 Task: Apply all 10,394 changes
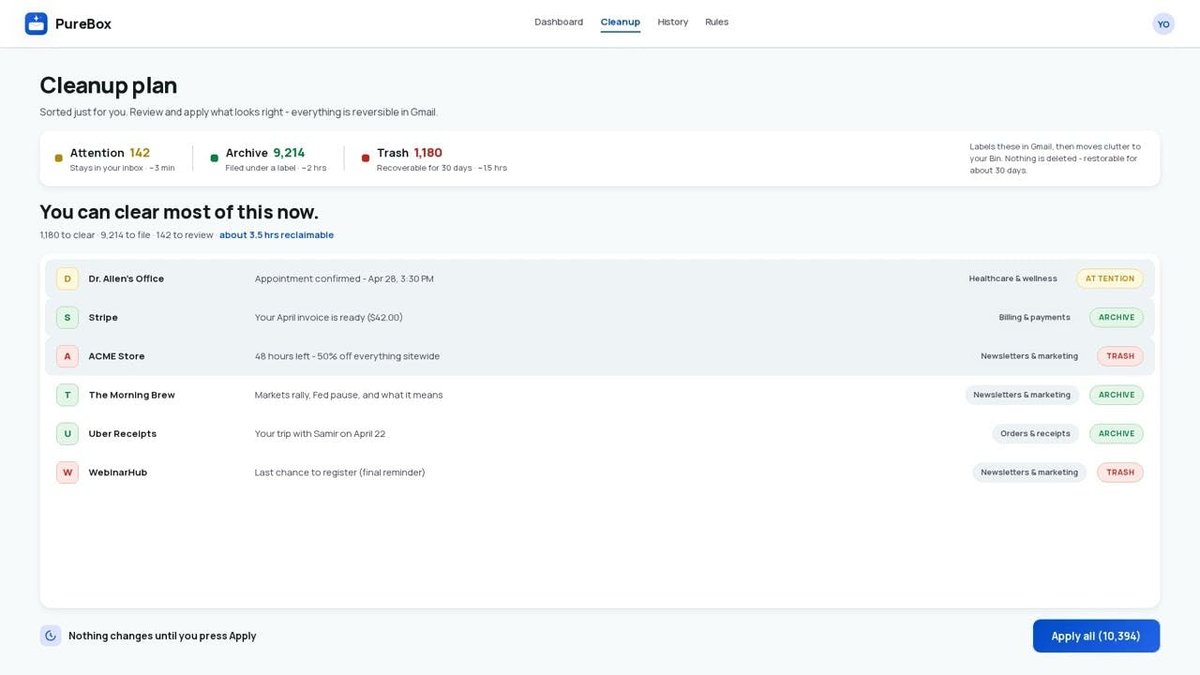coord(1096,636)
